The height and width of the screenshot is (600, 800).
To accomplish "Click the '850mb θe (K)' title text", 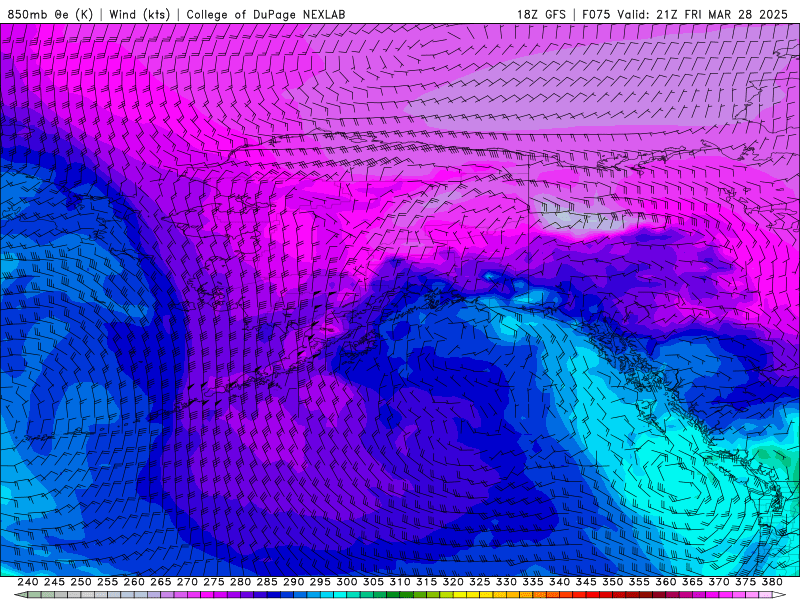I will pyautogui.click(x=50, y=14).
